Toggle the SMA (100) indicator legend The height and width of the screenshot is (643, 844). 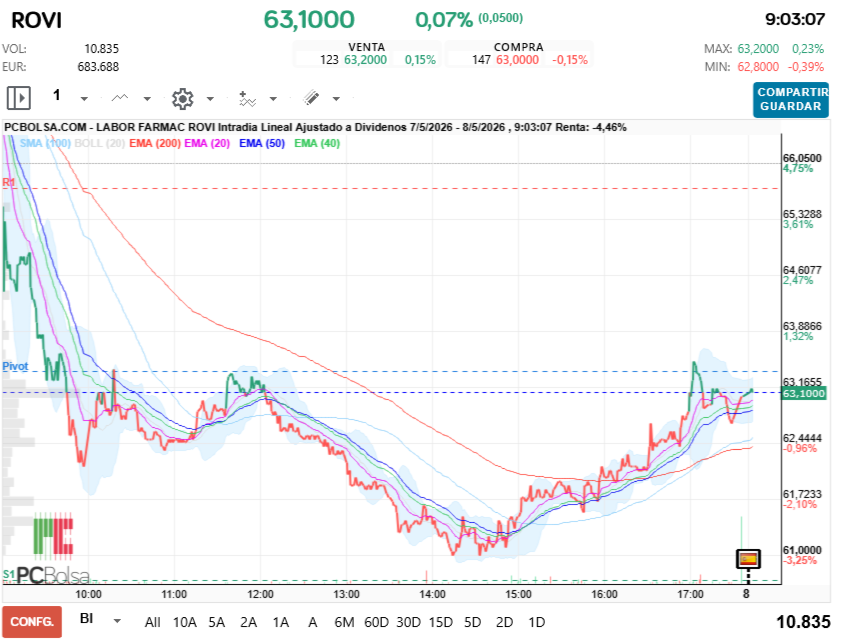pyautogui.click(x=45, y=143)
